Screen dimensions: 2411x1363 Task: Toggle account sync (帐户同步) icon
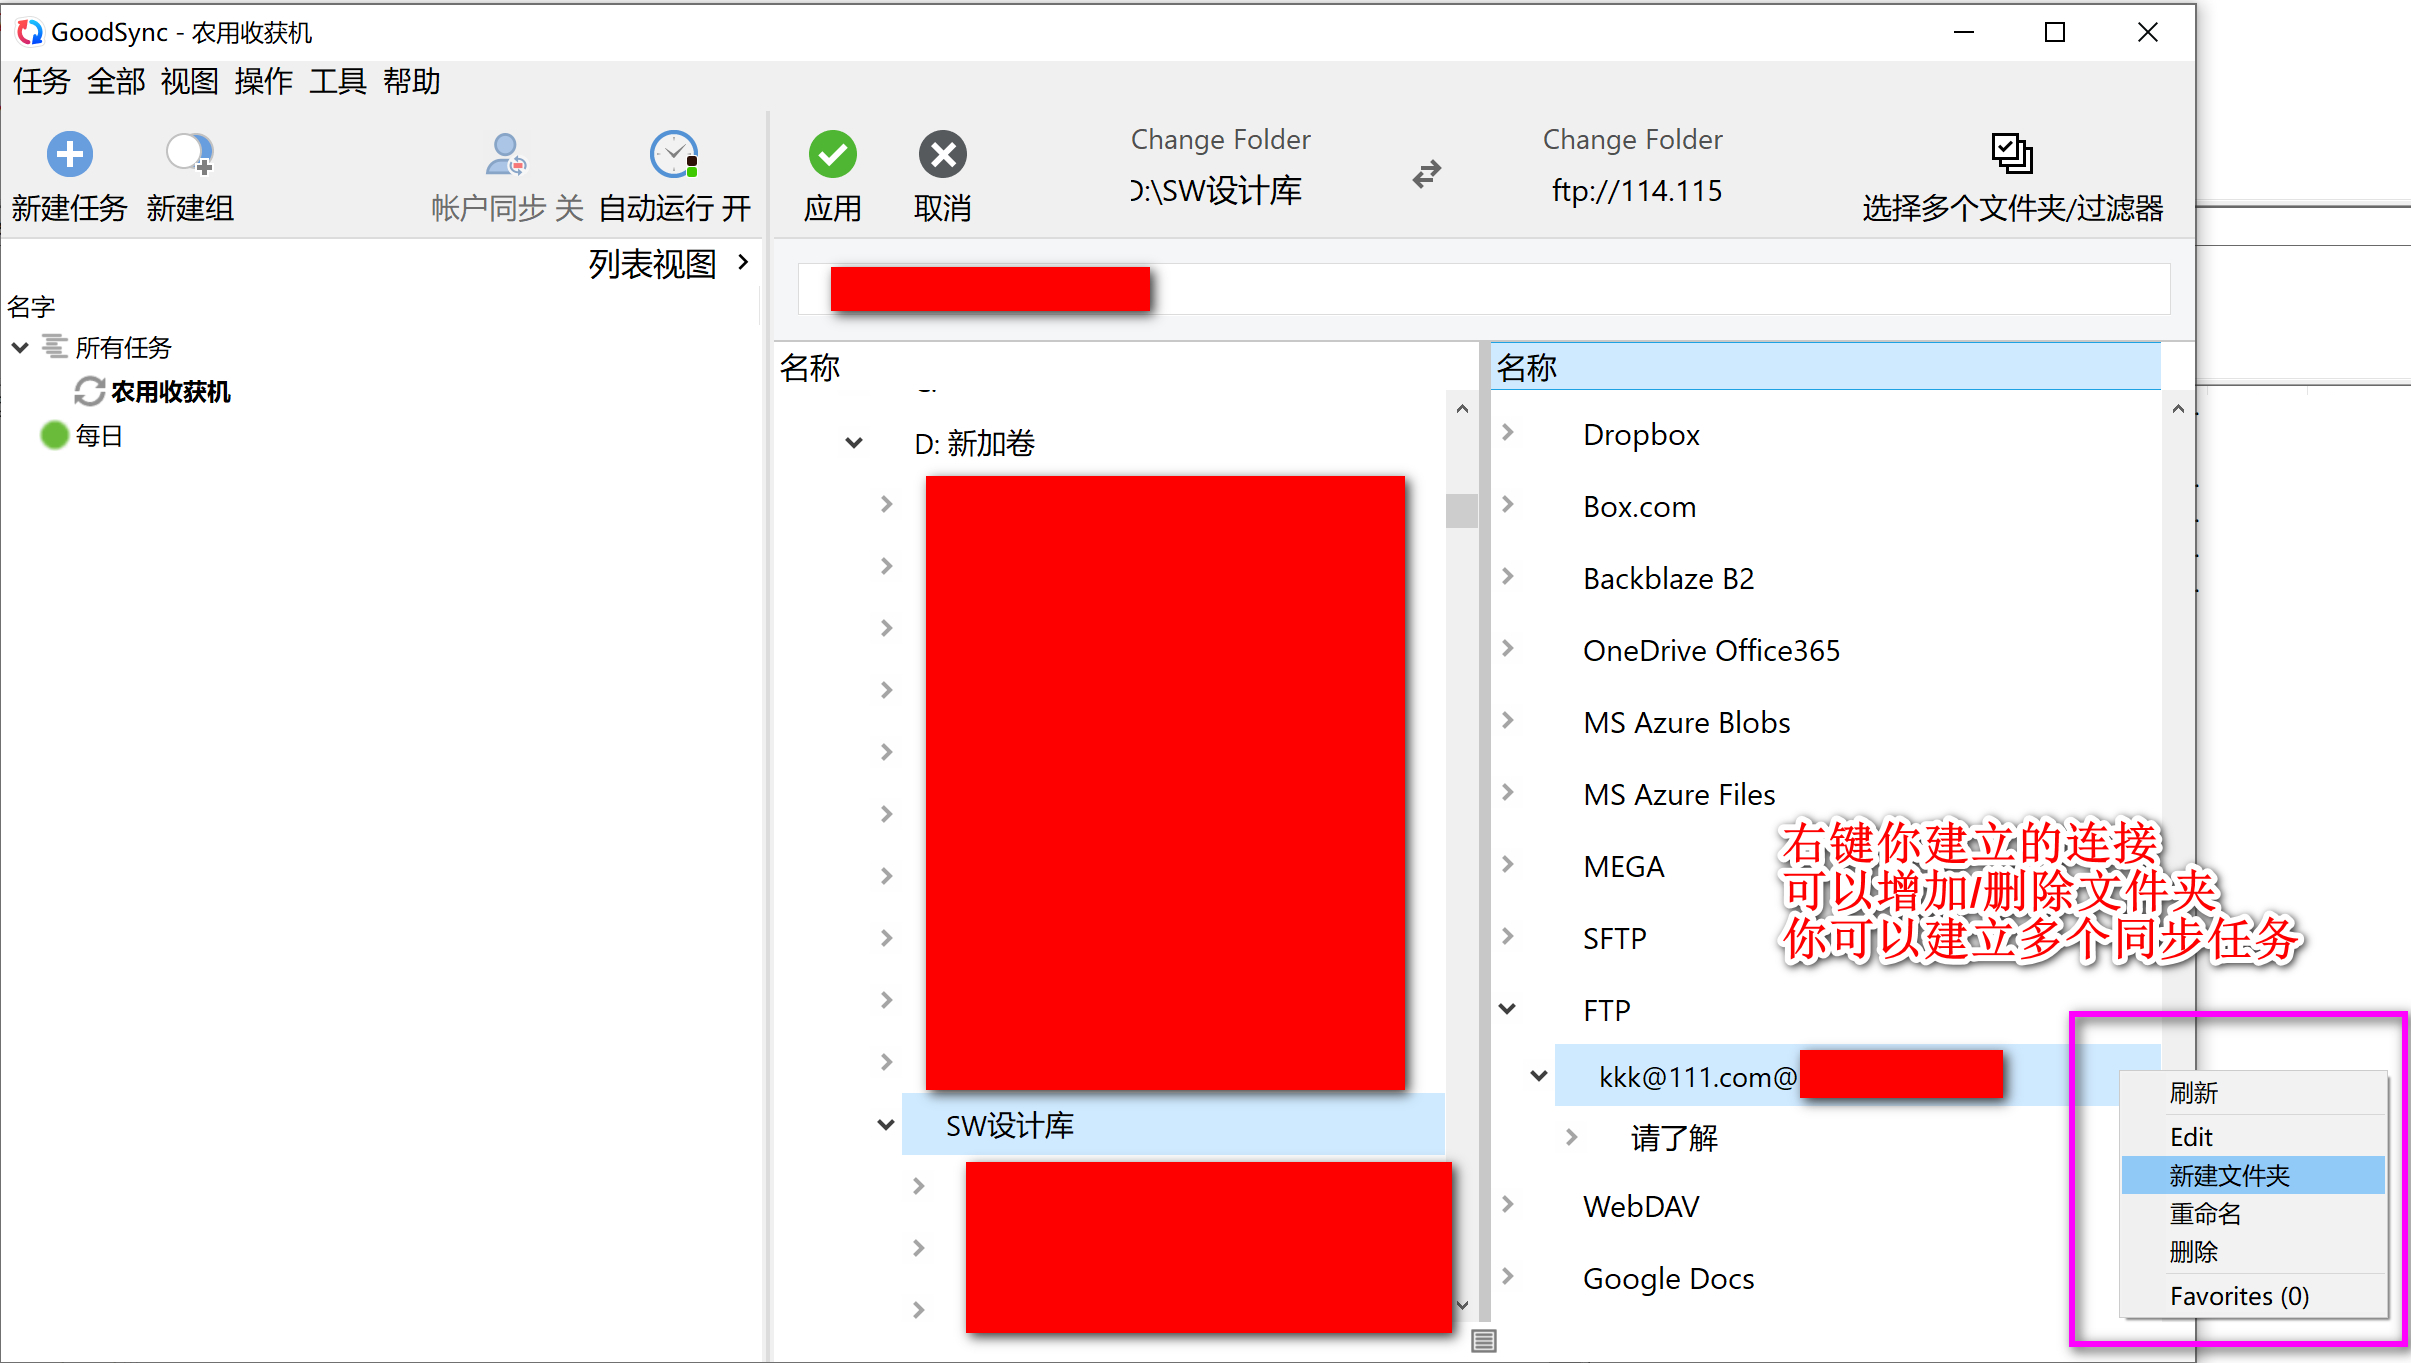506,154
